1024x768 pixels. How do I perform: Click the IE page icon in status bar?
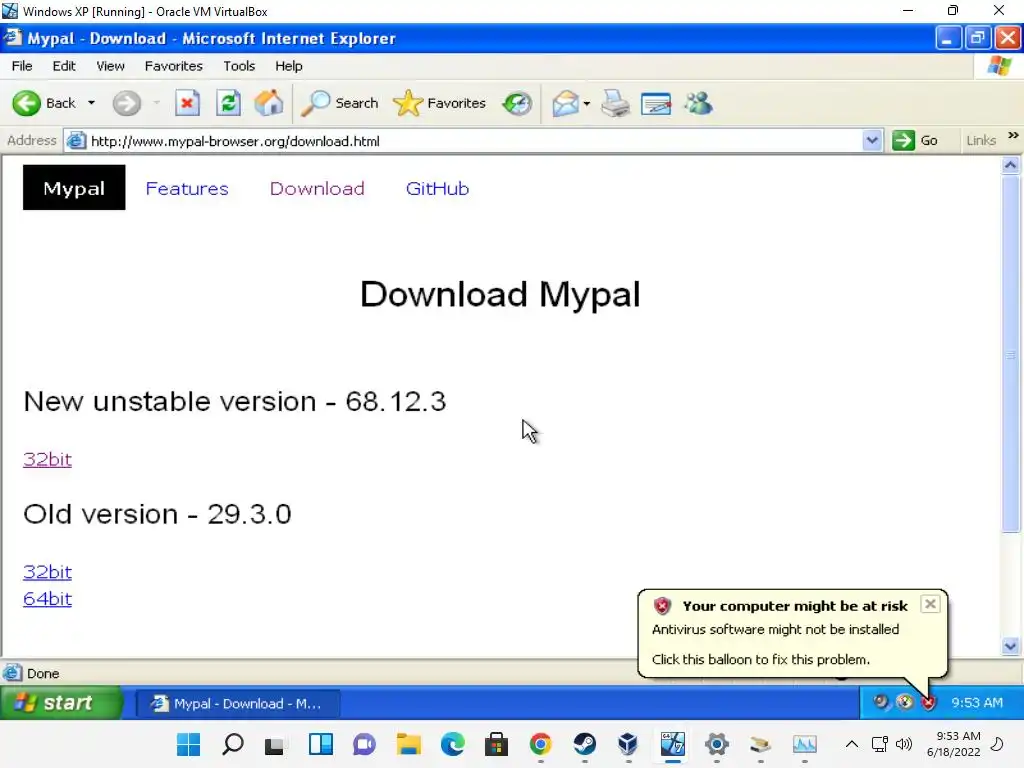click(x=12, y=673)
